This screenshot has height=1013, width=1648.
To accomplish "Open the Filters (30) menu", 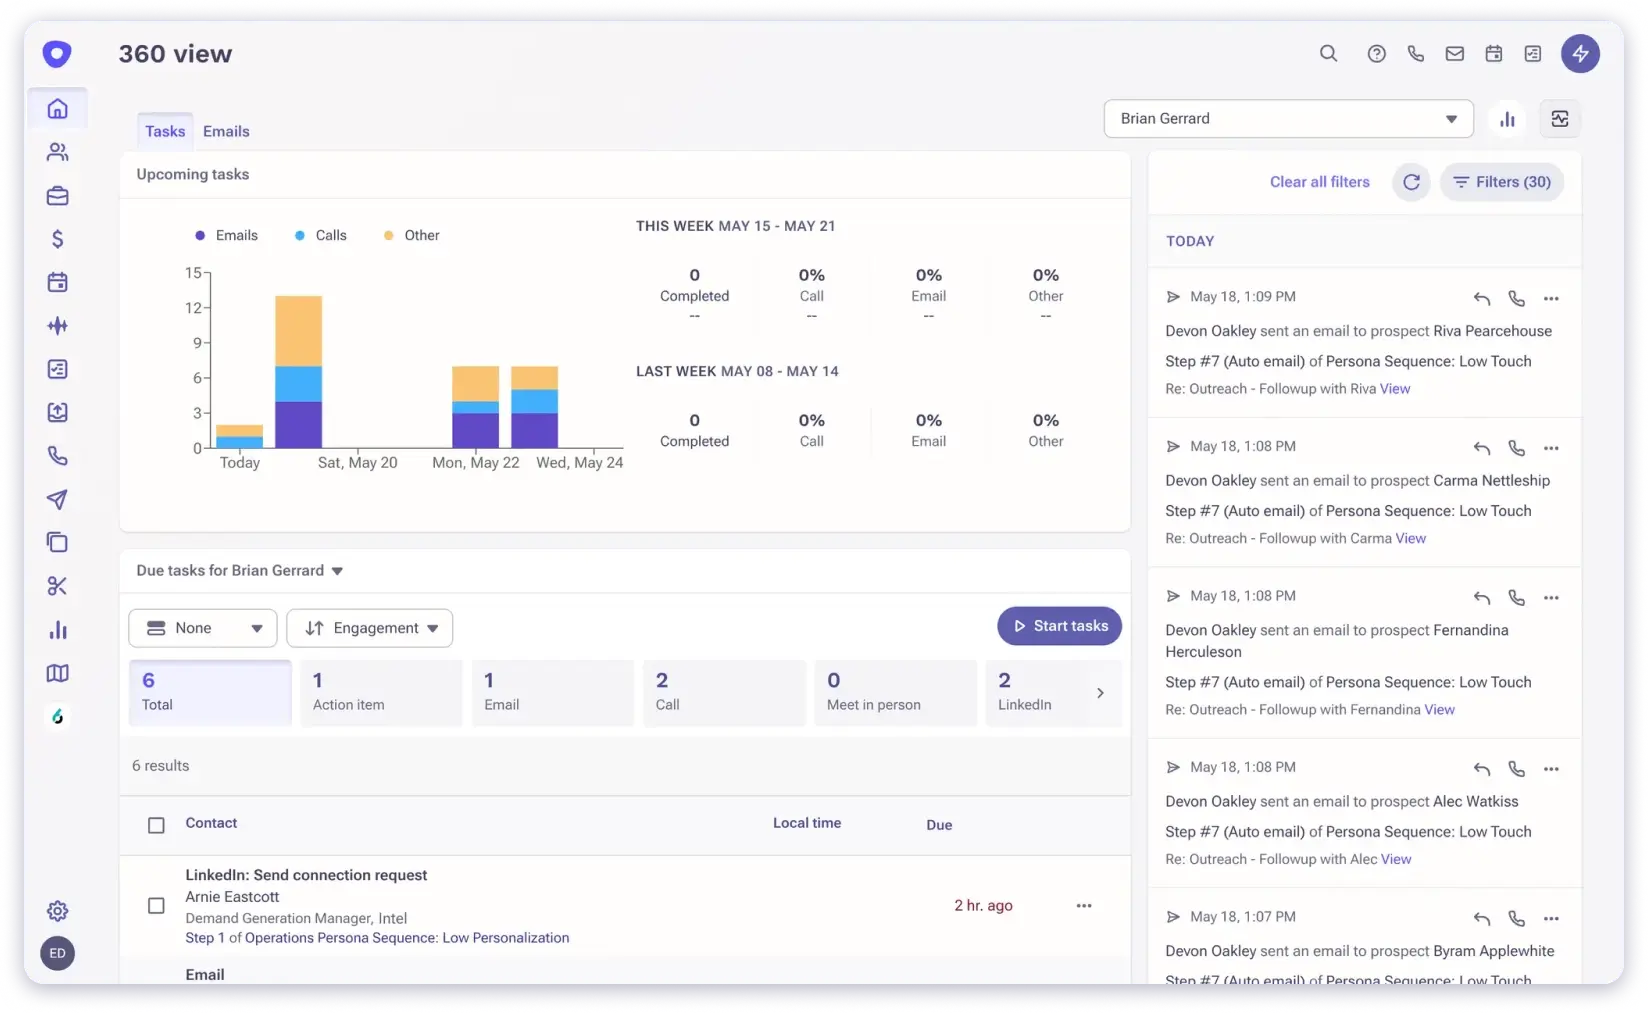I will click(1501, 182).
